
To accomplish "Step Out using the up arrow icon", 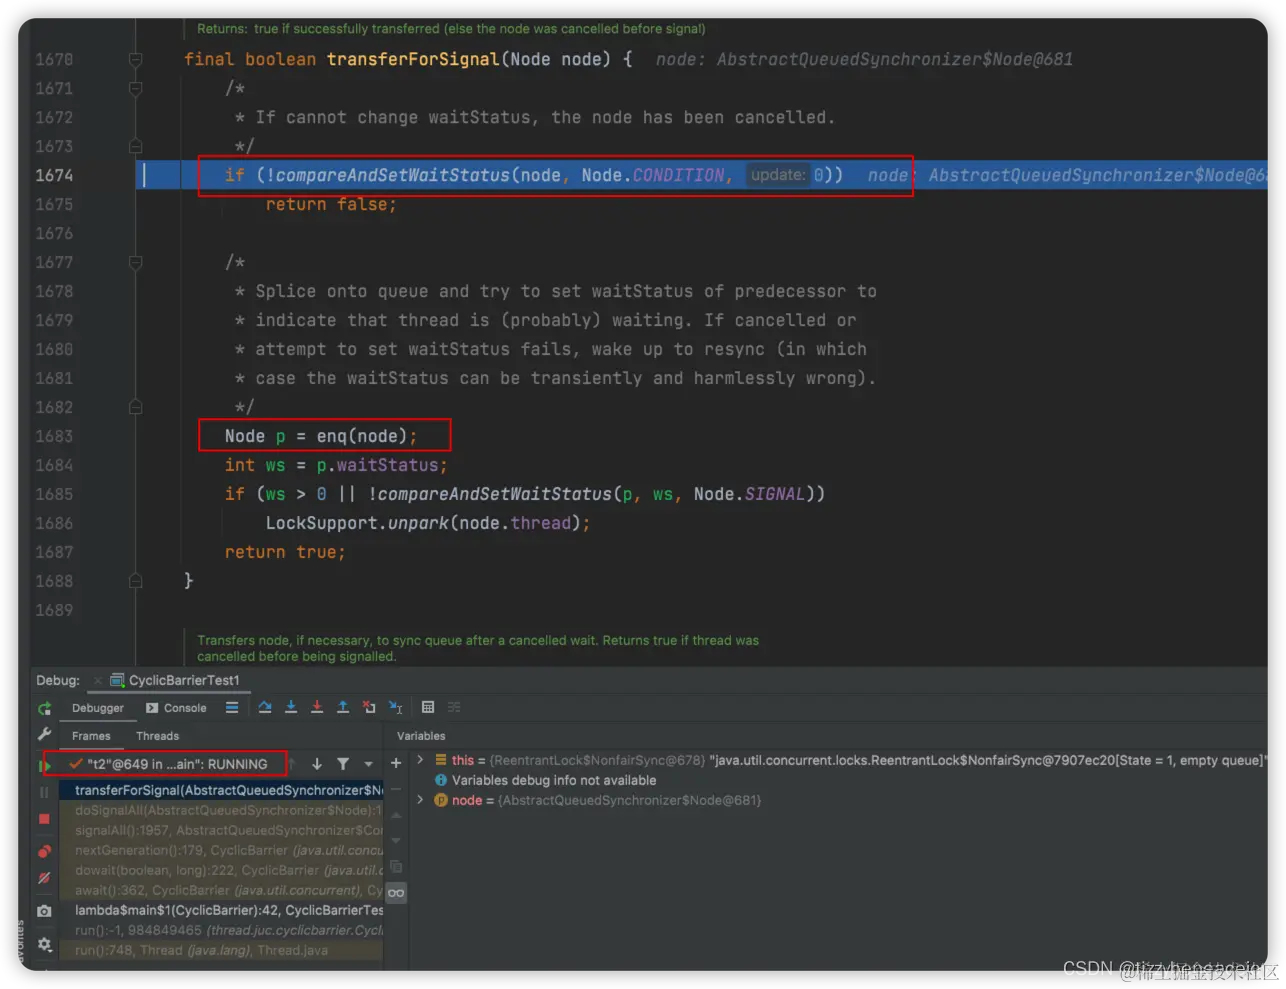I will click(343, 707).
